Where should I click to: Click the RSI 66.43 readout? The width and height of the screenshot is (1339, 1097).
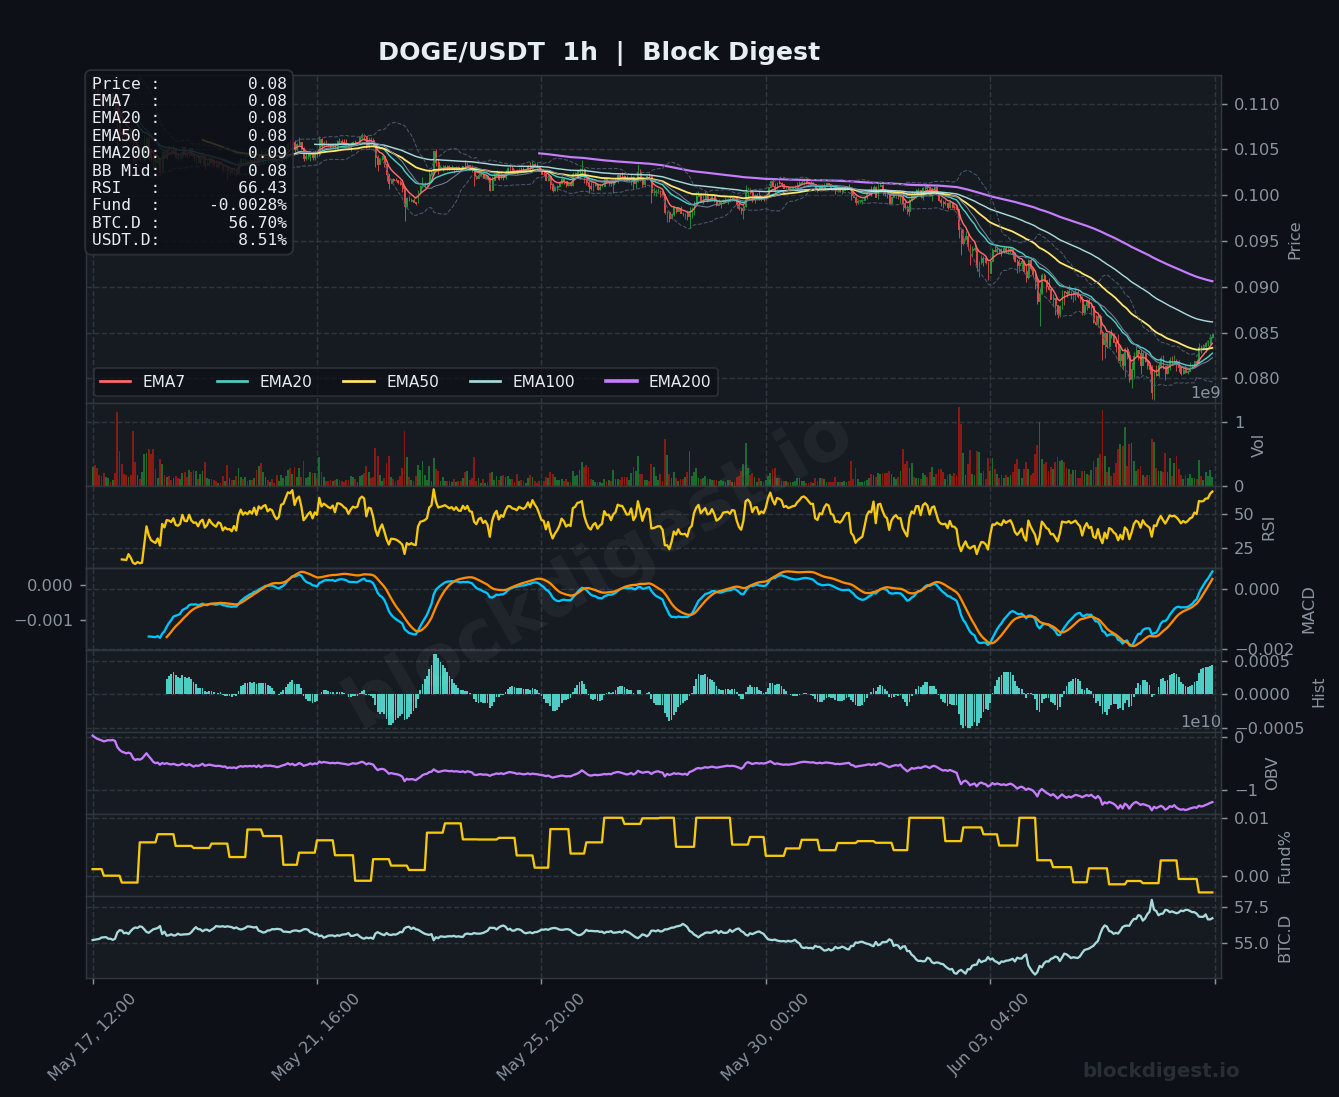click(189, 188)
